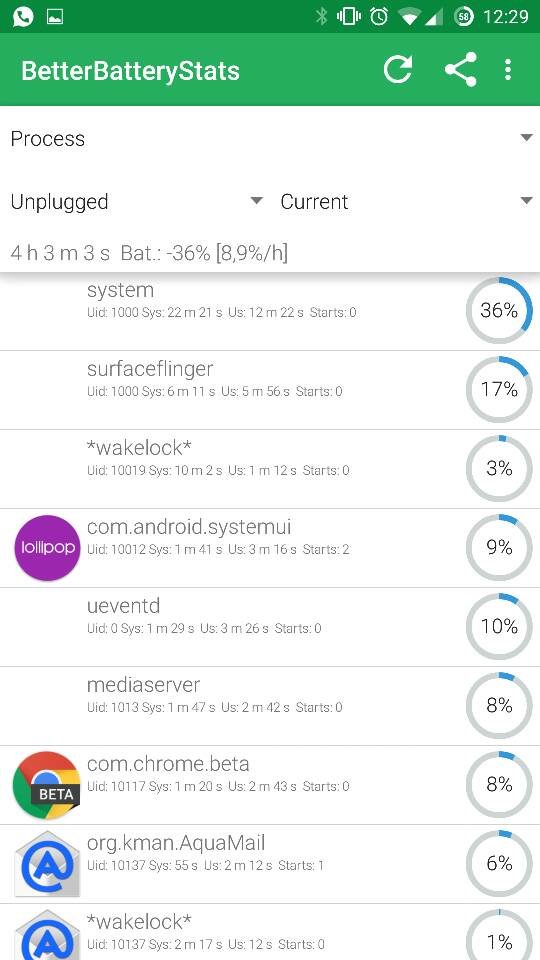
Task: Expand the Process stat type dropdown
Action: (x=270, y=138)
